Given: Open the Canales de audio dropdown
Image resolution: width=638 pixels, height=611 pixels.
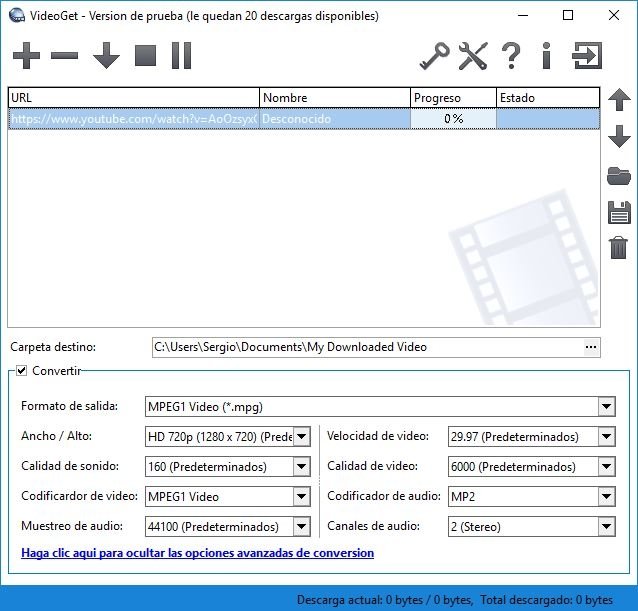Looking at the screenshot, I should click(606, 526).
